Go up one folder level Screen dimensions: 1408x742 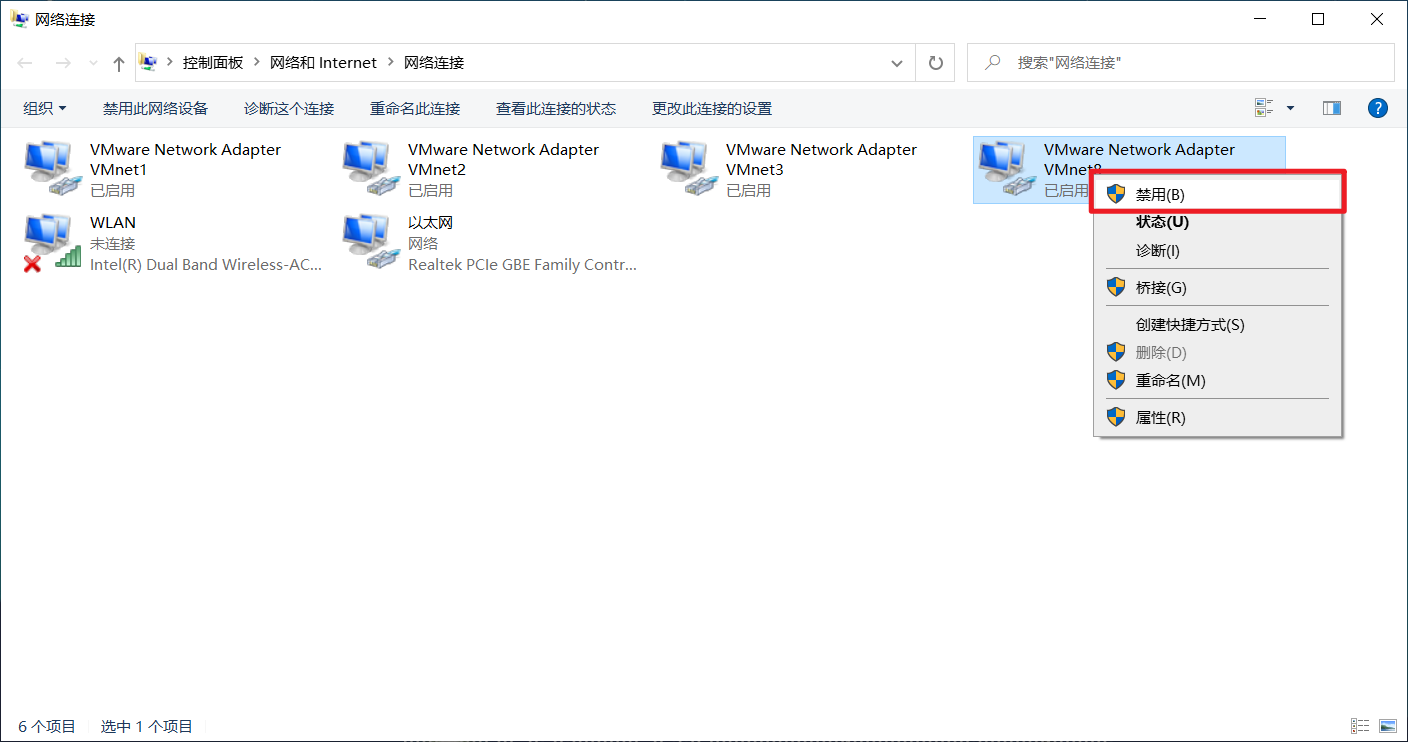coord(119,63)
